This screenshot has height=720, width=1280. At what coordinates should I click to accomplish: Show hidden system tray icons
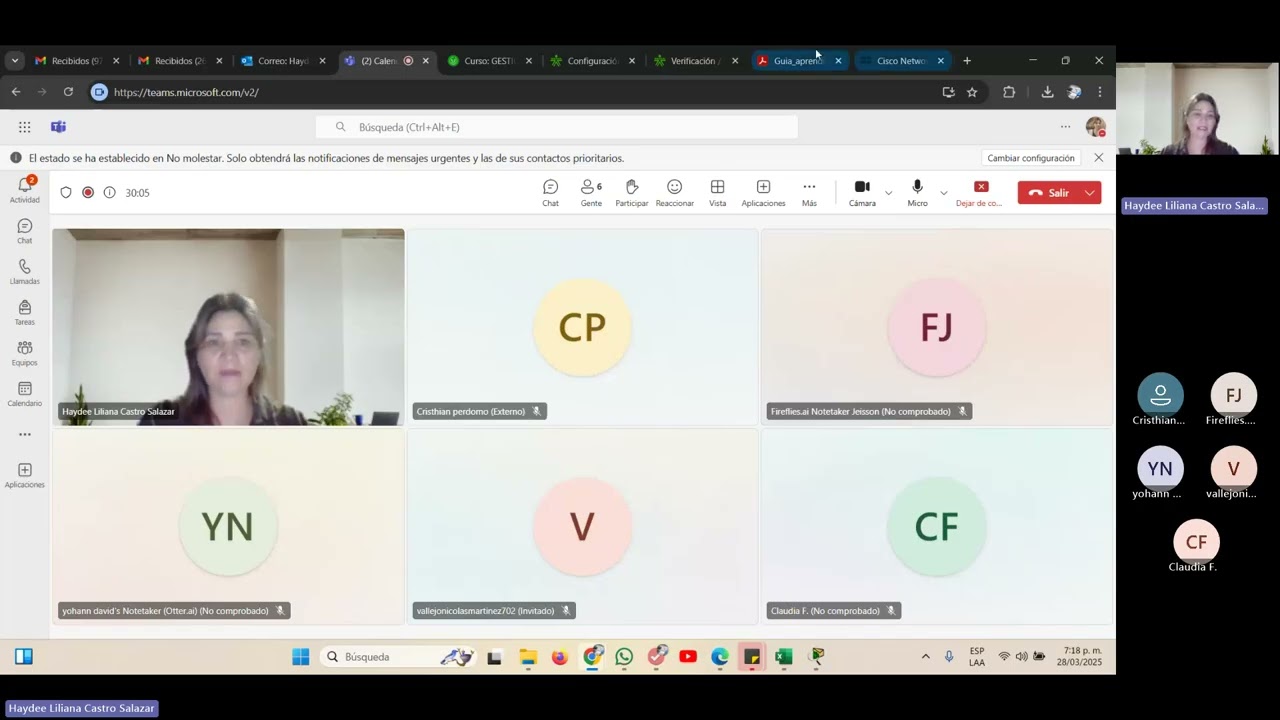tap(925, 657)
